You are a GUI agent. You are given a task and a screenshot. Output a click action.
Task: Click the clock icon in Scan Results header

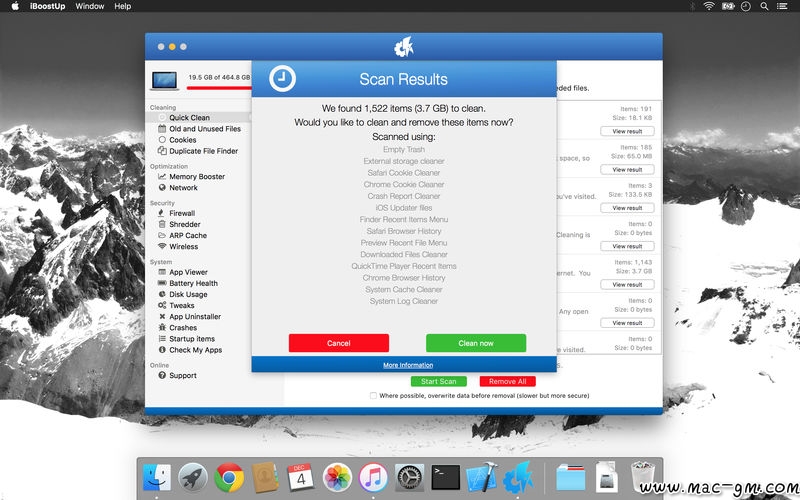click(282, 79)
